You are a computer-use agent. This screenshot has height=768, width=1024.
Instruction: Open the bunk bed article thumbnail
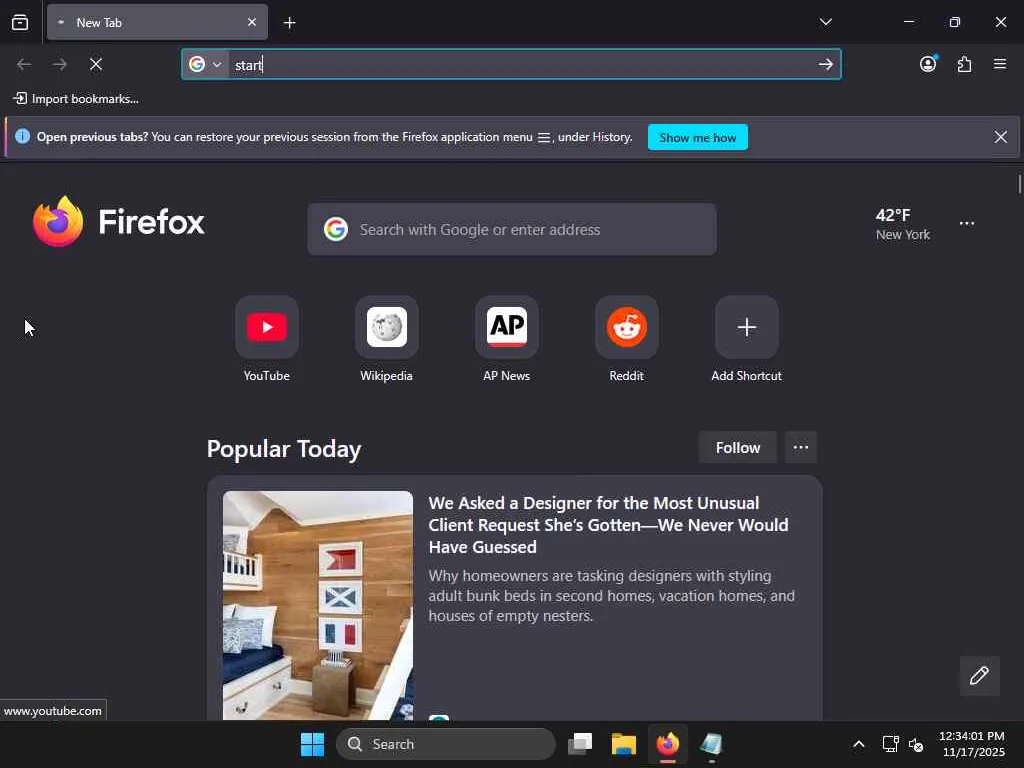[318, 605]
